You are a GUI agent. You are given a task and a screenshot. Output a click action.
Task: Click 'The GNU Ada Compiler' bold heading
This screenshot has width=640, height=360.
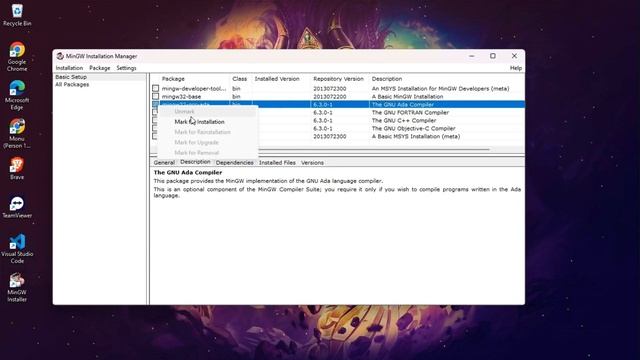[188, 172]
